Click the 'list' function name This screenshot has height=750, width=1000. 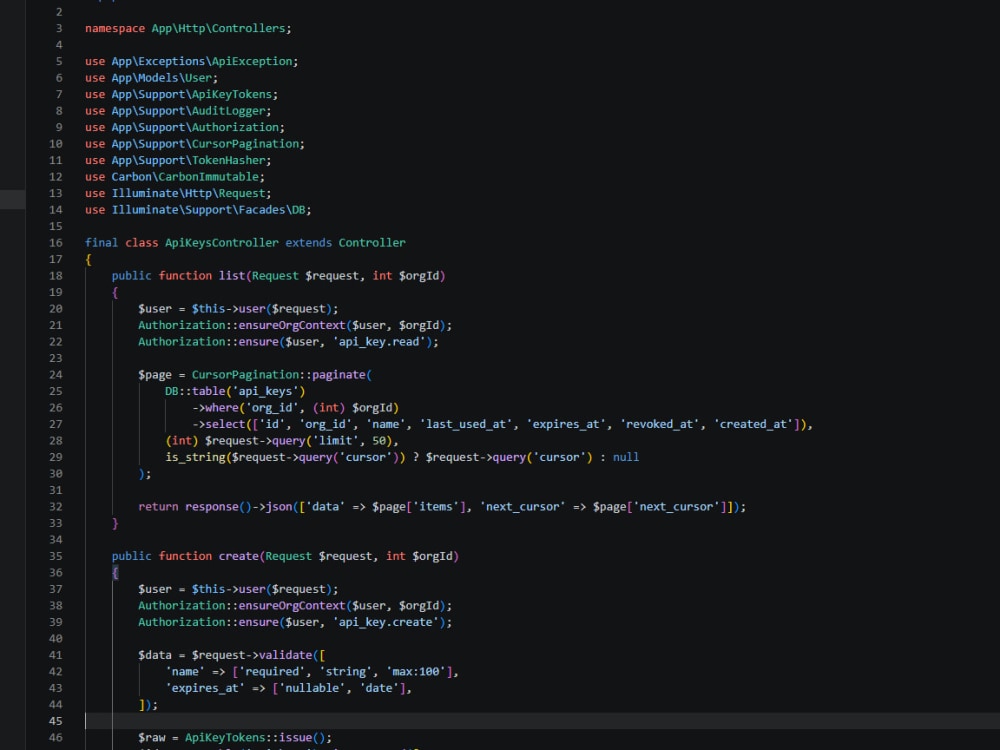click(x=232, y=276)
